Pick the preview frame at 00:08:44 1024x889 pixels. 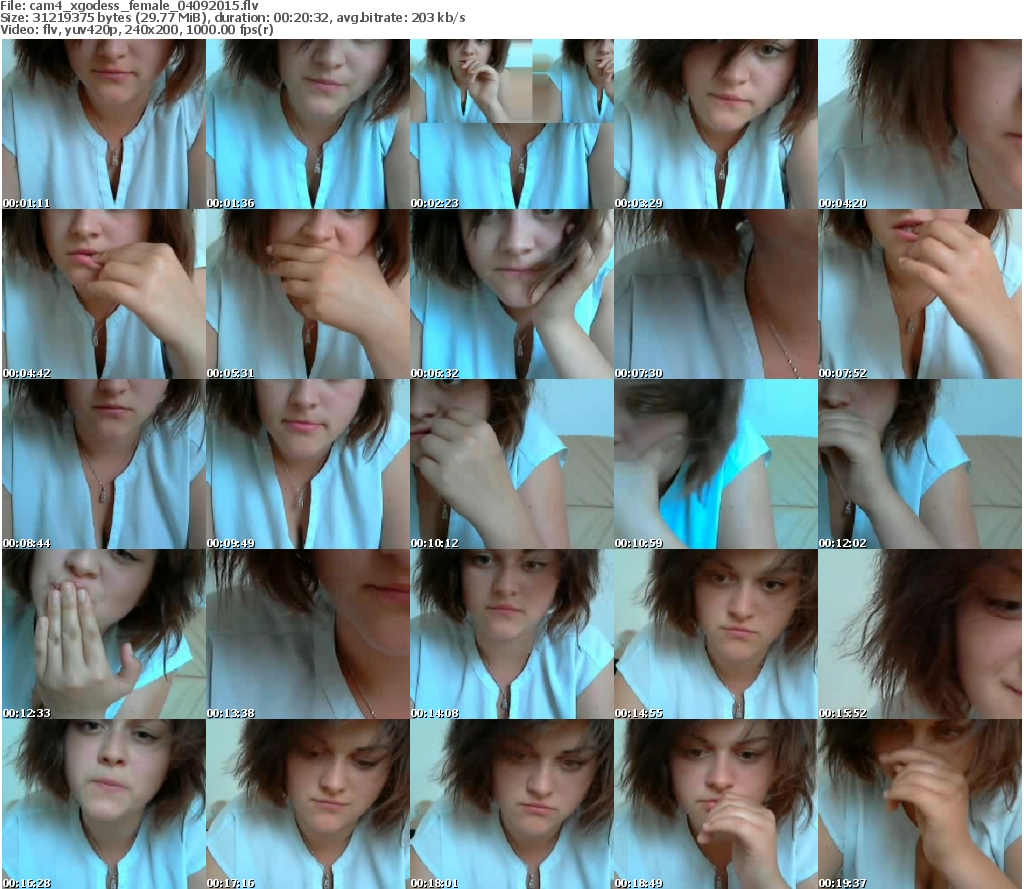pyautogui.click(x=104, y=464)
